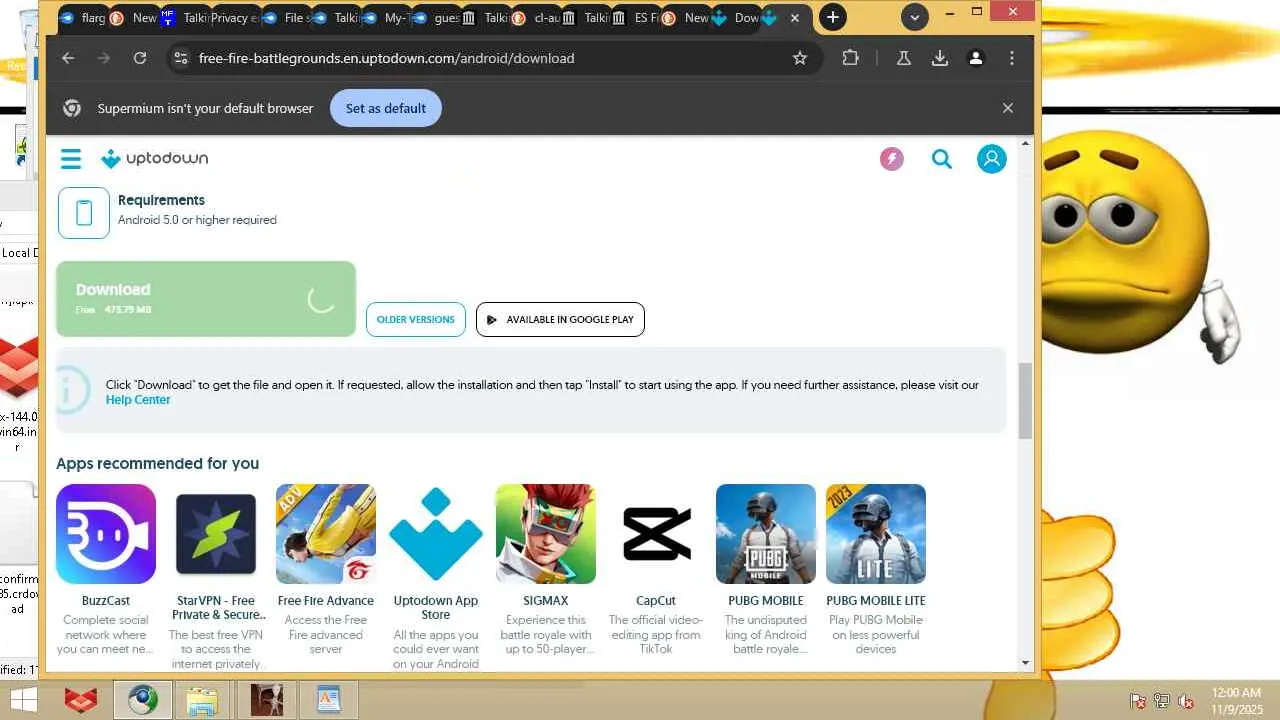Viewport: 1280px width, 720px height.
Task: Open the pink lightning bolt icon
Action: coord(892,159)
